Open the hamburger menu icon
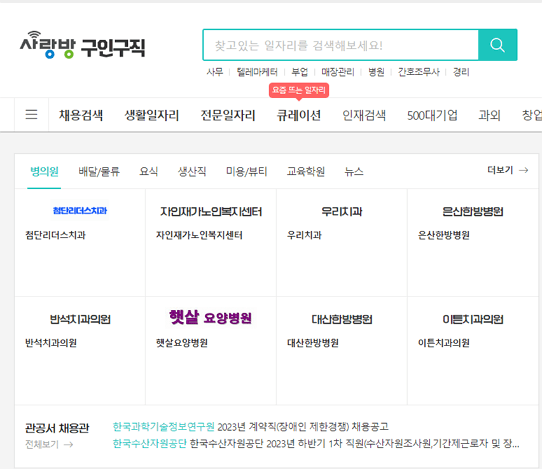 [31, 114]
